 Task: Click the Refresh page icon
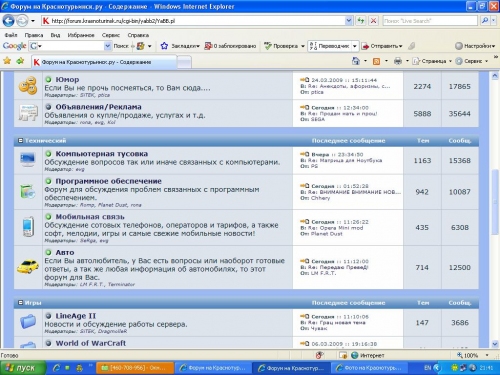tap(361, 21)
